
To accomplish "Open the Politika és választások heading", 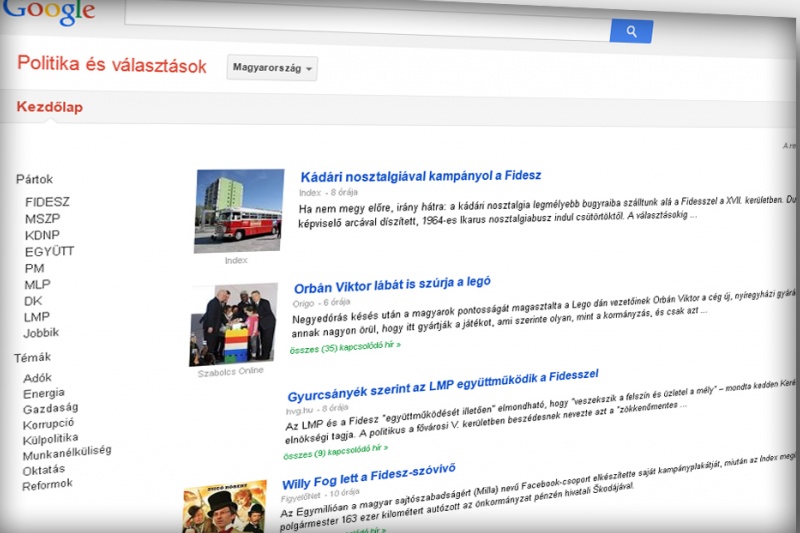I will pos(112,65).
